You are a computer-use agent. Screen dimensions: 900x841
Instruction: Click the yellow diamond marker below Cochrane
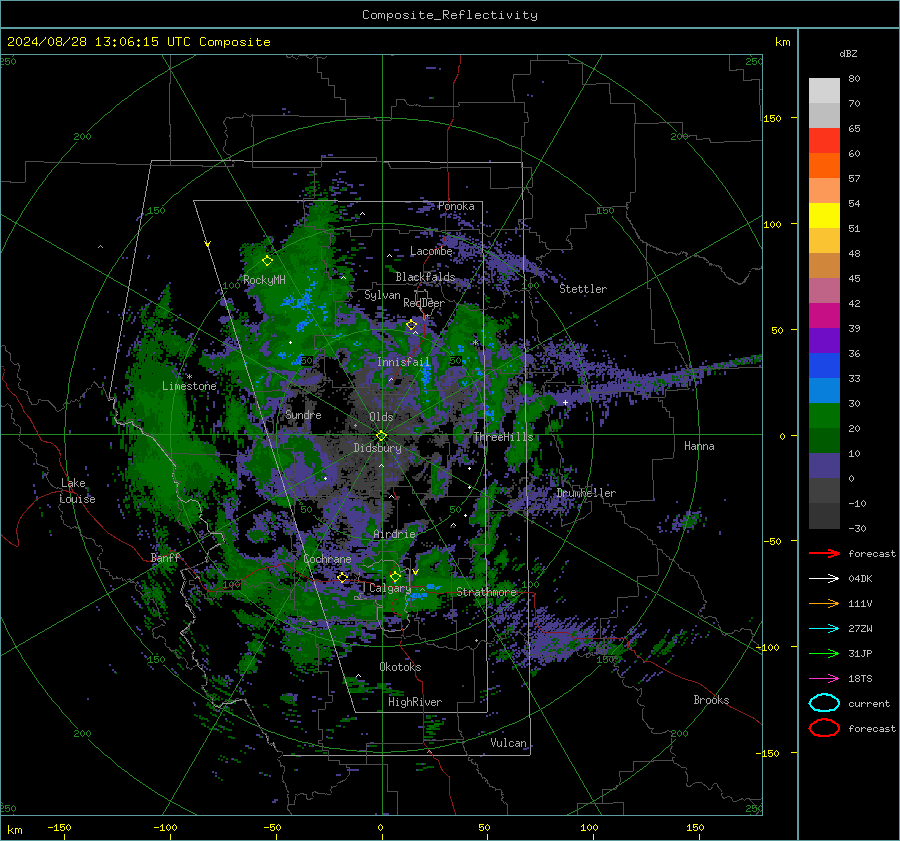342,577
